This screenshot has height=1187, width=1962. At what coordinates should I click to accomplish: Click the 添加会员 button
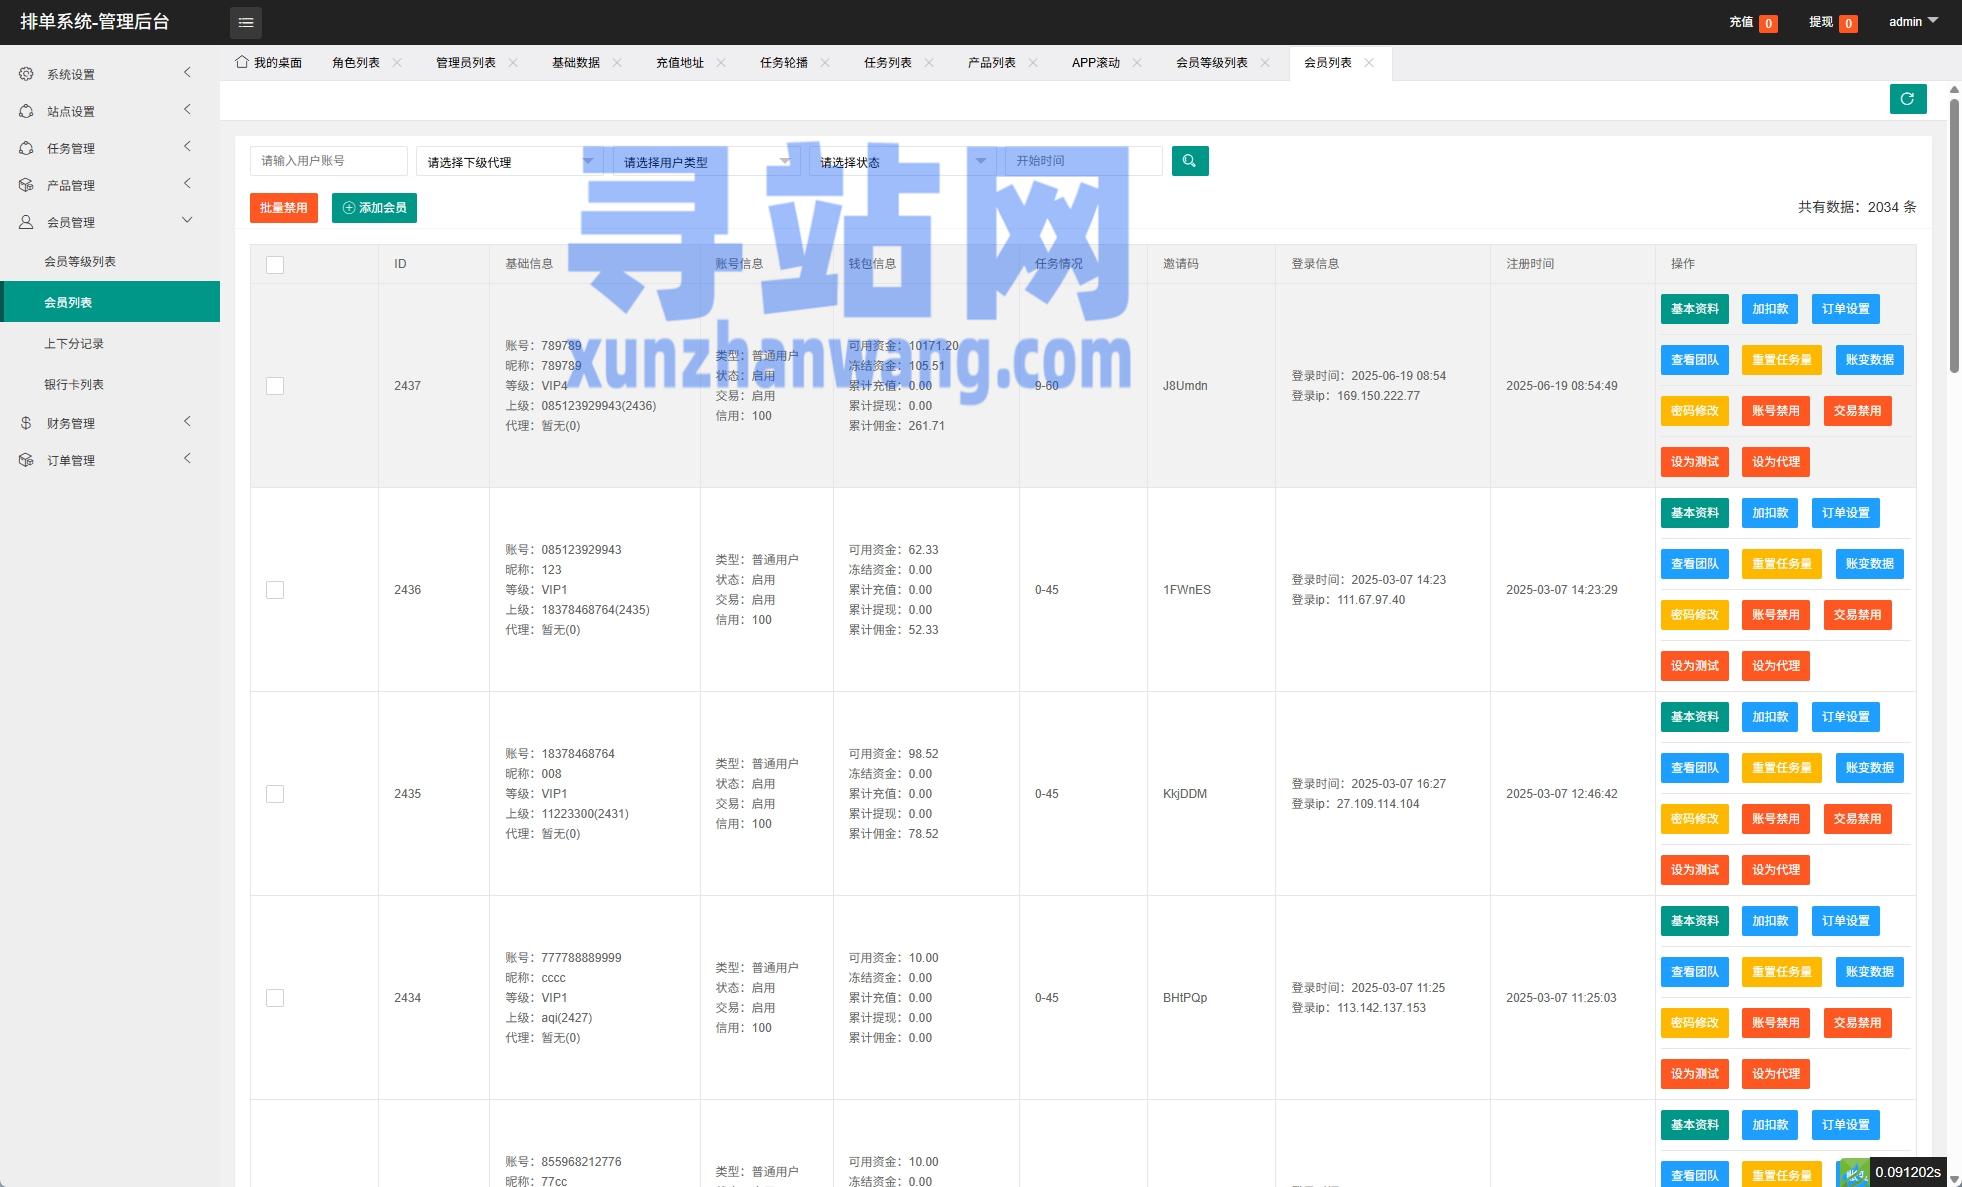(374, 208)
